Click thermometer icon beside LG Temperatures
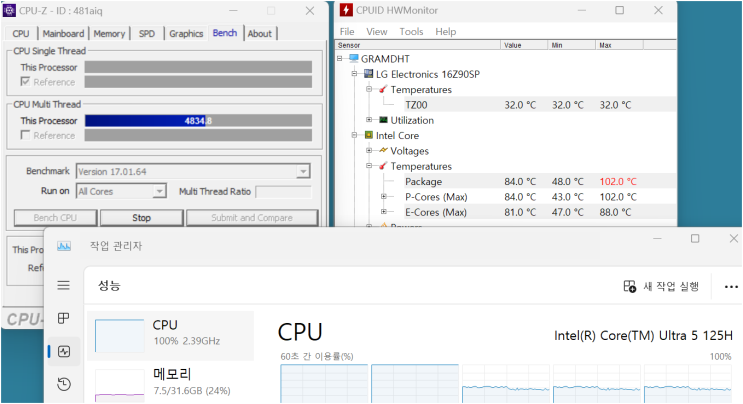Image resolution: width=743 pixels, height=404 pixels. [383, 89]
